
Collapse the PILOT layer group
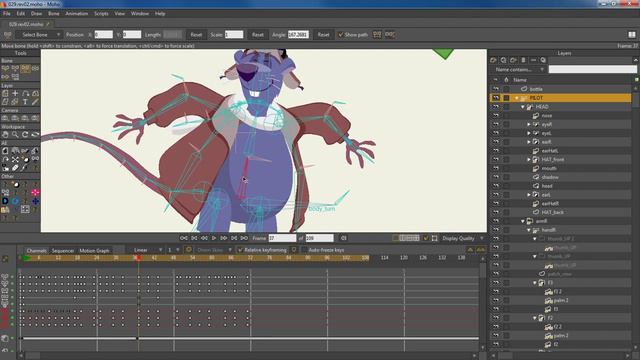pyautogui.click(x=516, y=98)
